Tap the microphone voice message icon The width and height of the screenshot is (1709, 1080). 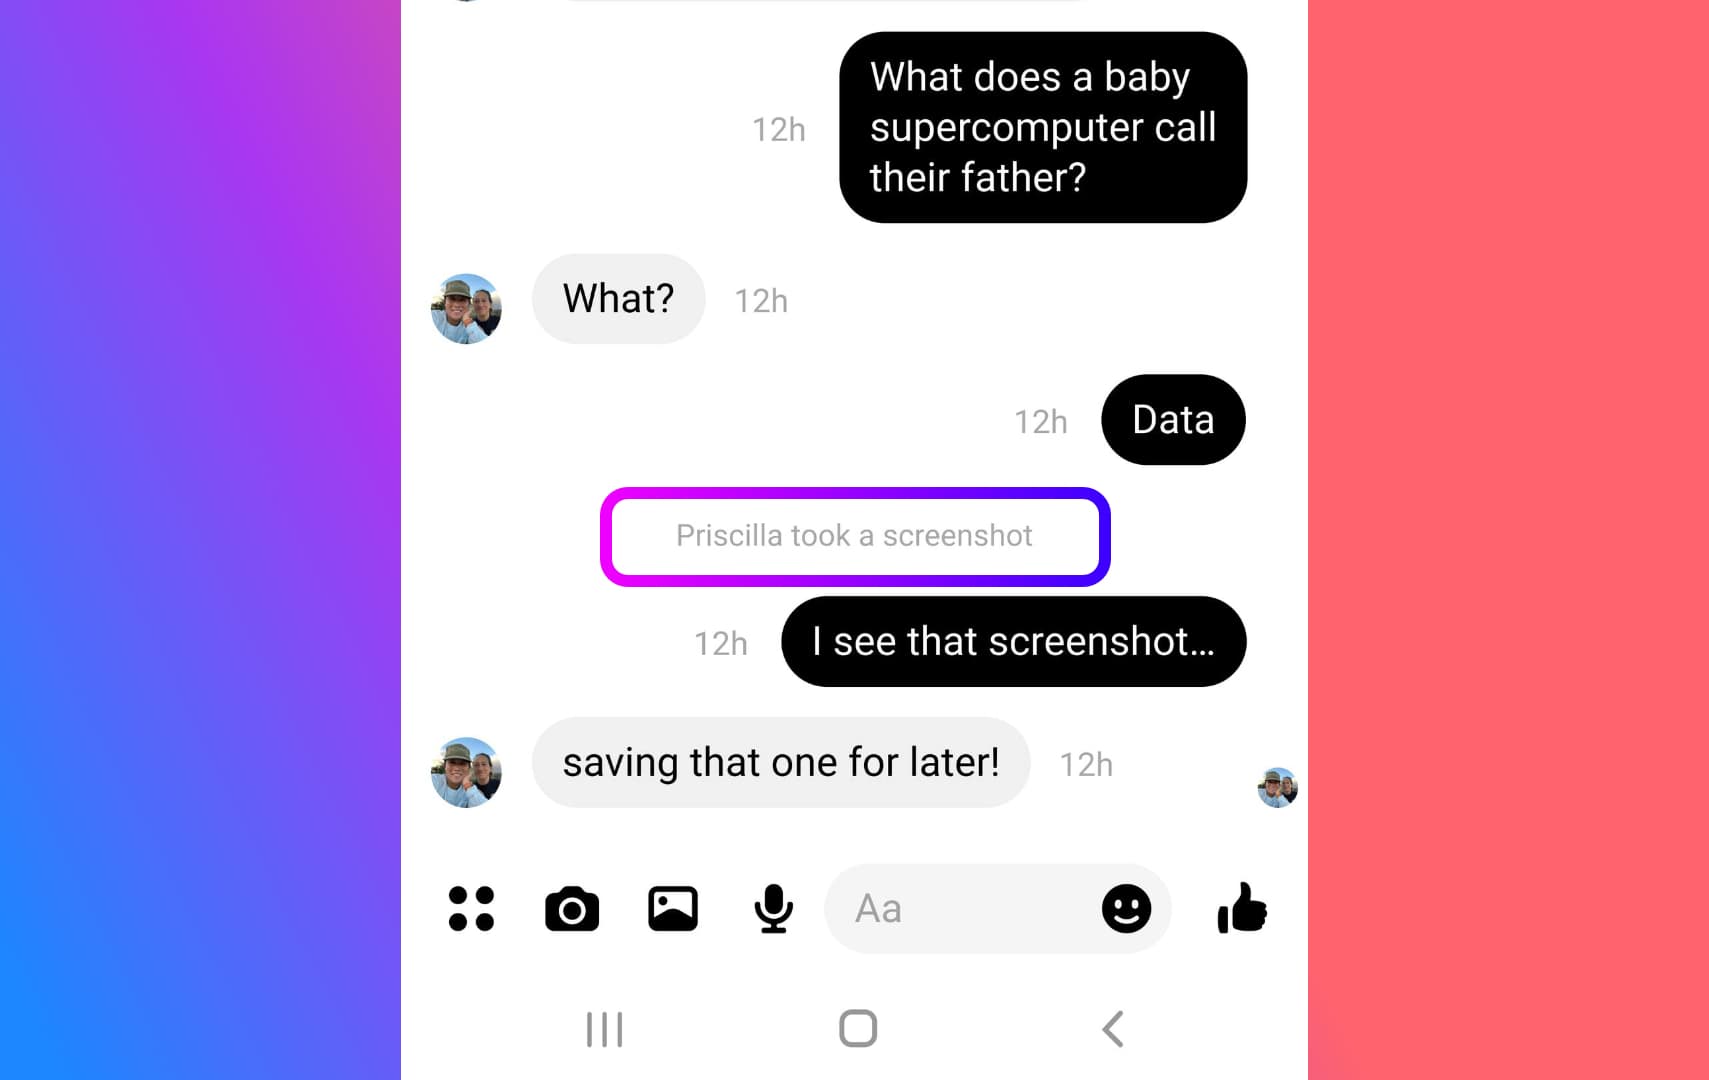[773, 909]
